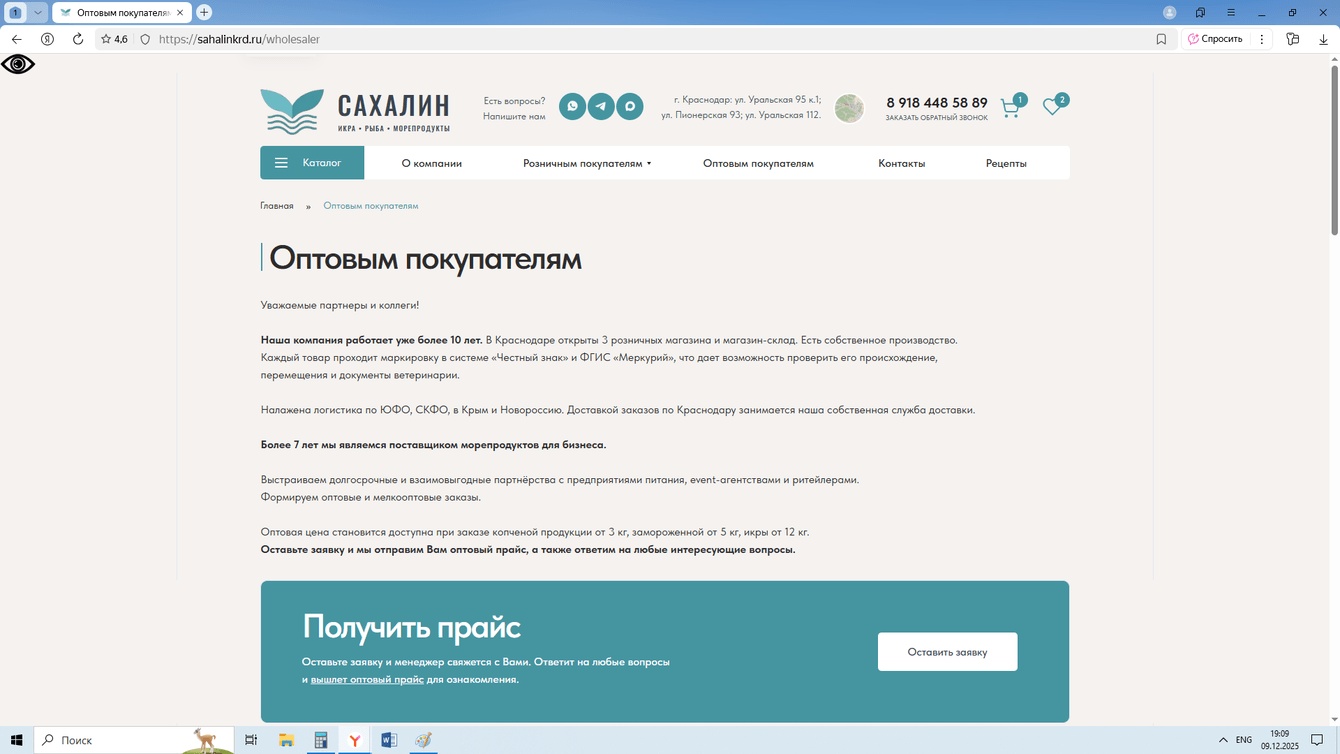Image resolution: width=1340 pixels, height=754 pixels.
Task: Expand Розничным покупателям dropdown
Action: click(587, 163)
